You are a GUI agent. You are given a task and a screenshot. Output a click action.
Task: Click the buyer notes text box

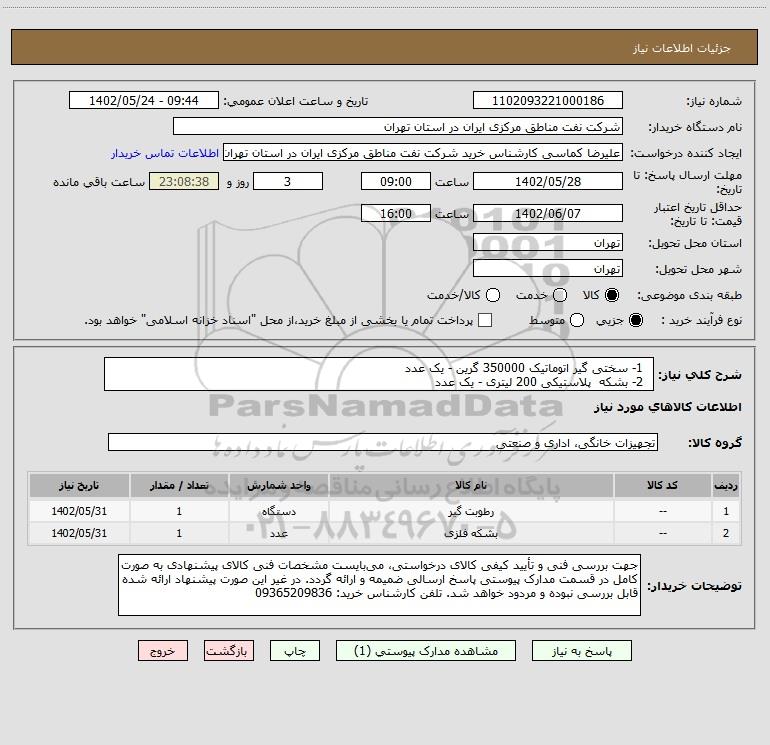pos(380,585)
